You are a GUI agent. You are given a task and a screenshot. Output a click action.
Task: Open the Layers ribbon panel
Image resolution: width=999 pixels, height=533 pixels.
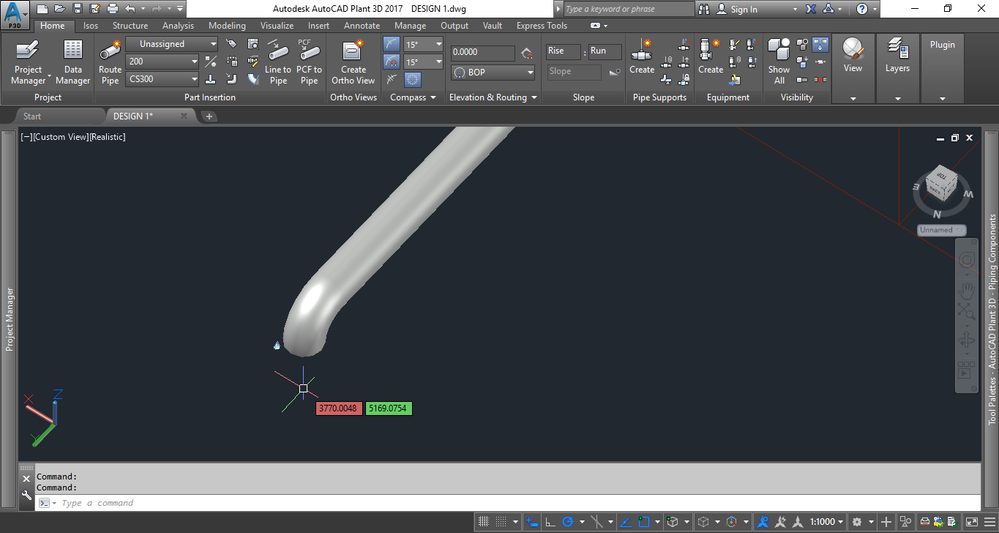point(897,69)
